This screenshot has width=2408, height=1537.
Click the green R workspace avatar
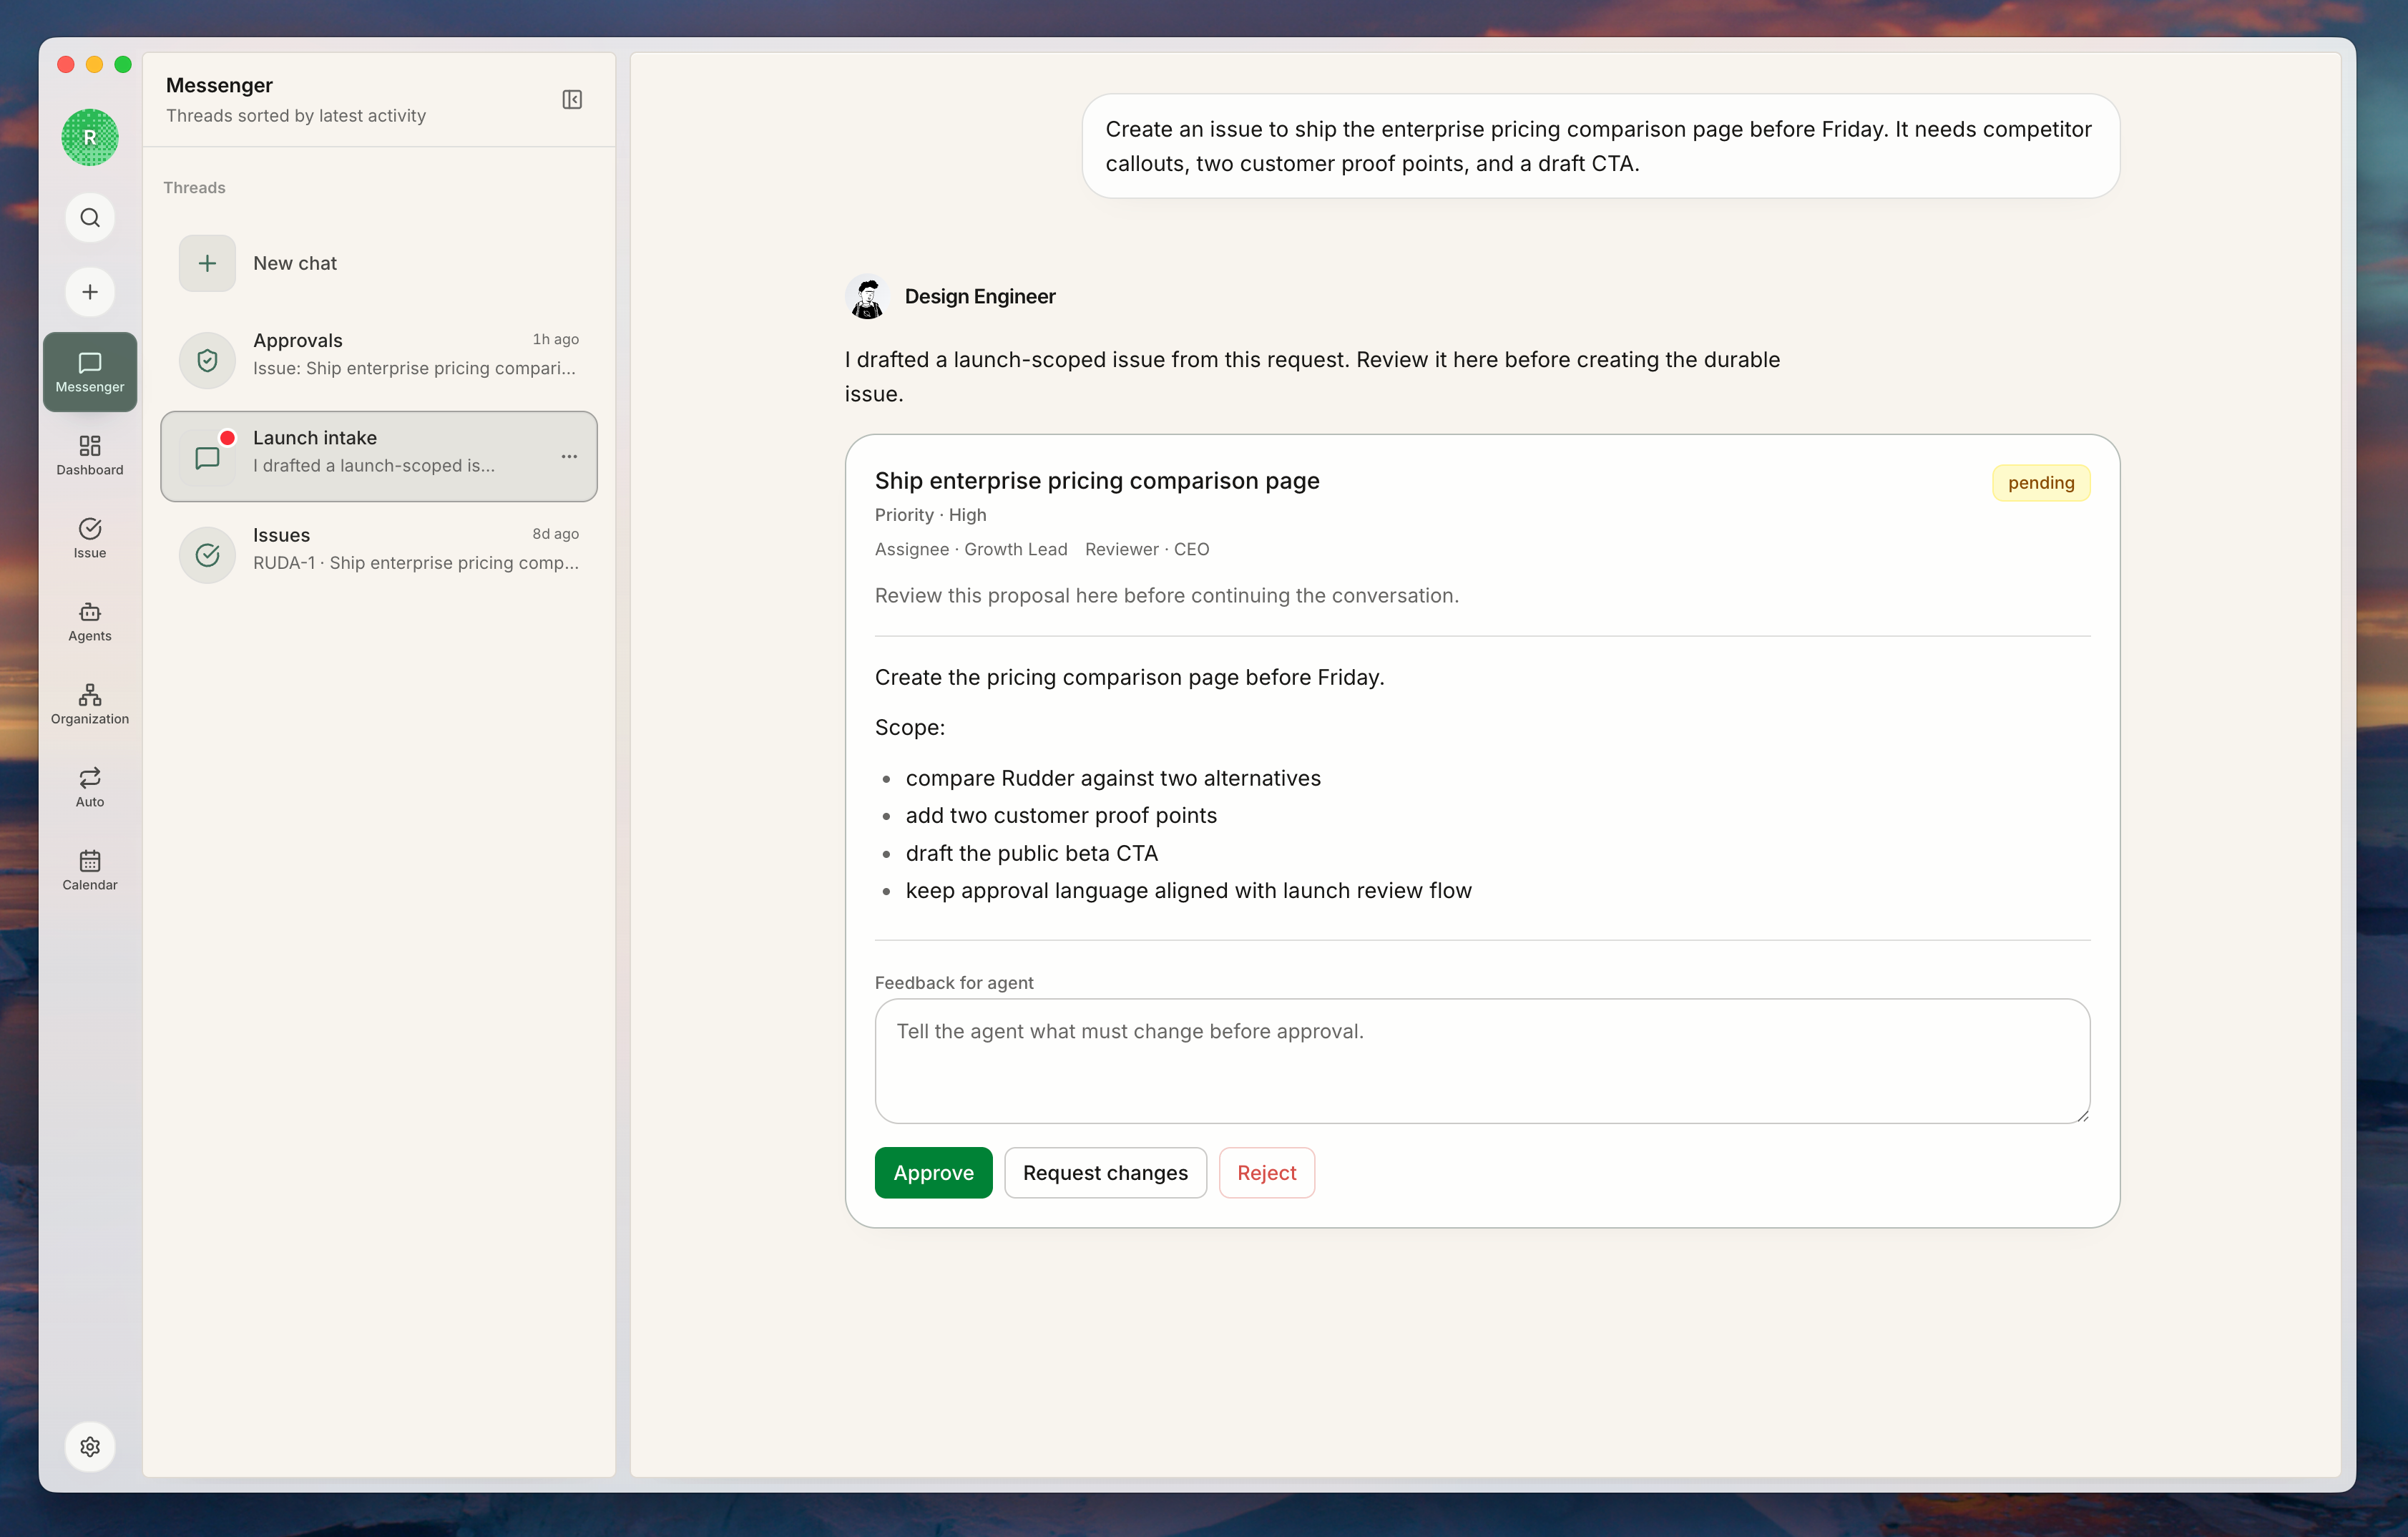(90, 137)
